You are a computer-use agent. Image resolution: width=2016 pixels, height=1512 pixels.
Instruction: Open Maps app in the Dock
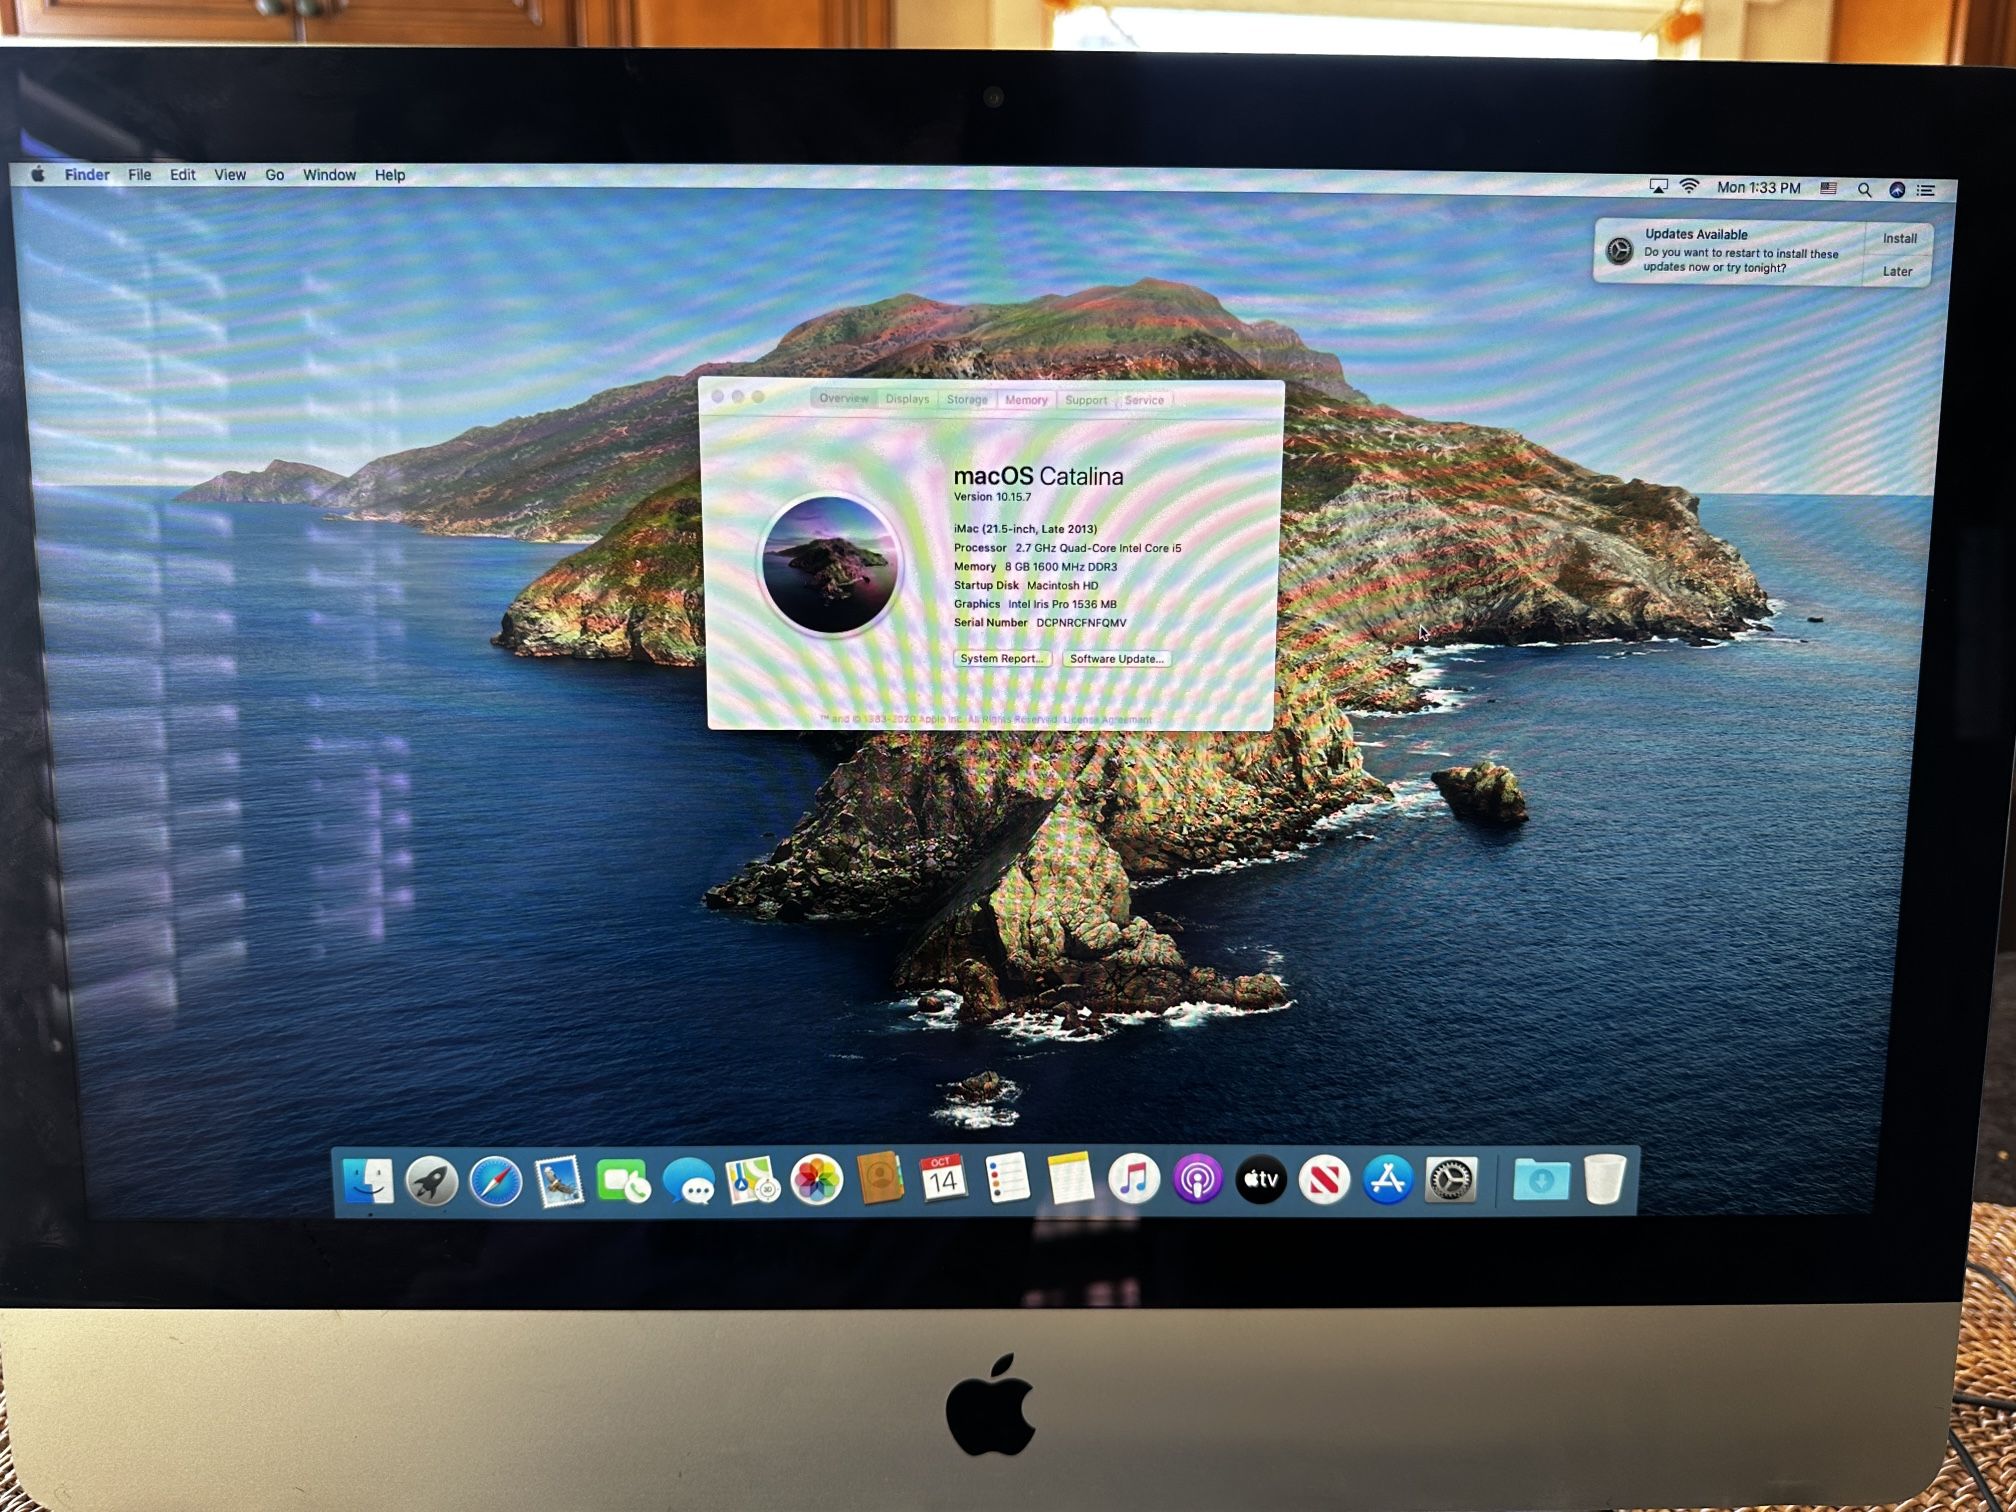tap(753, 1181)
